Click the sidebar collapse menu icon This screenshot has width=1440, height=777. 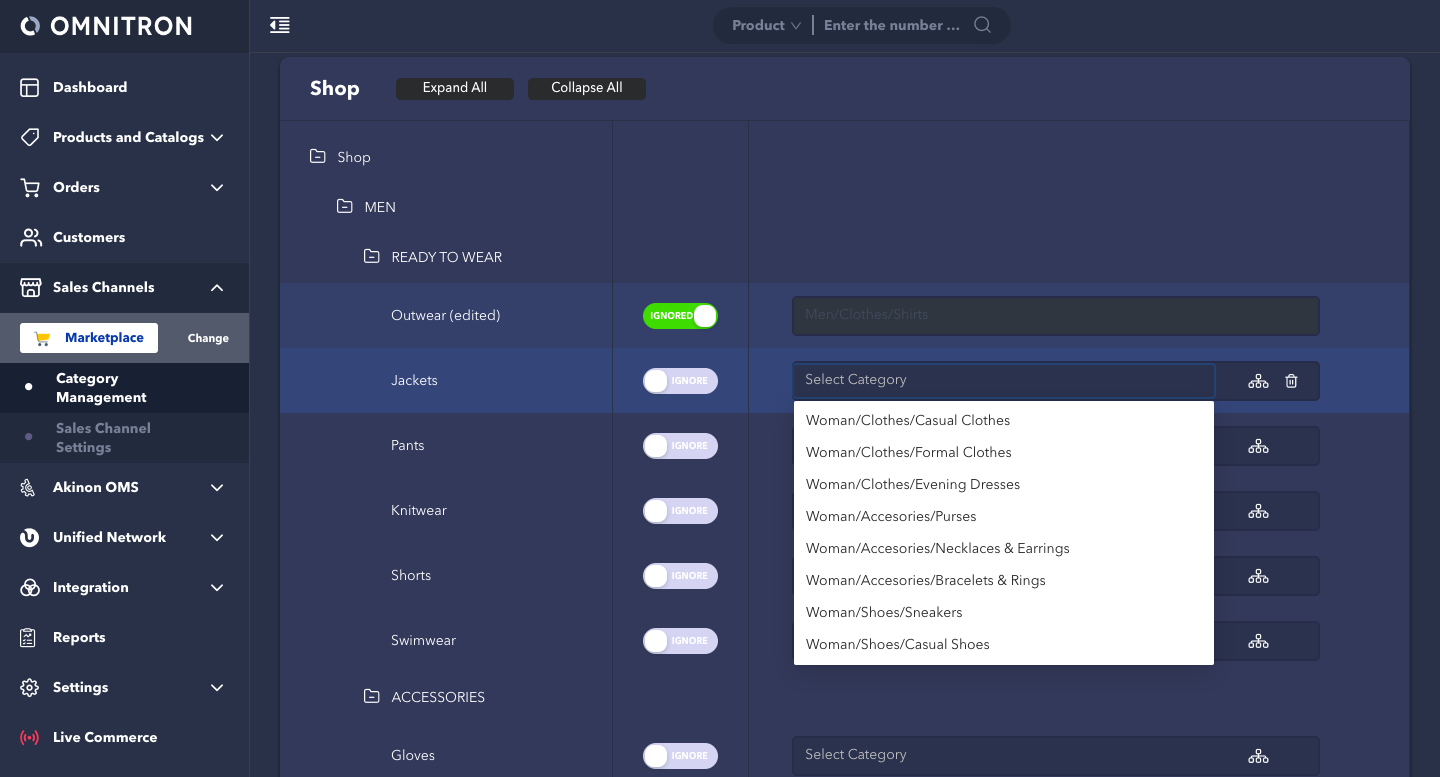280,25
